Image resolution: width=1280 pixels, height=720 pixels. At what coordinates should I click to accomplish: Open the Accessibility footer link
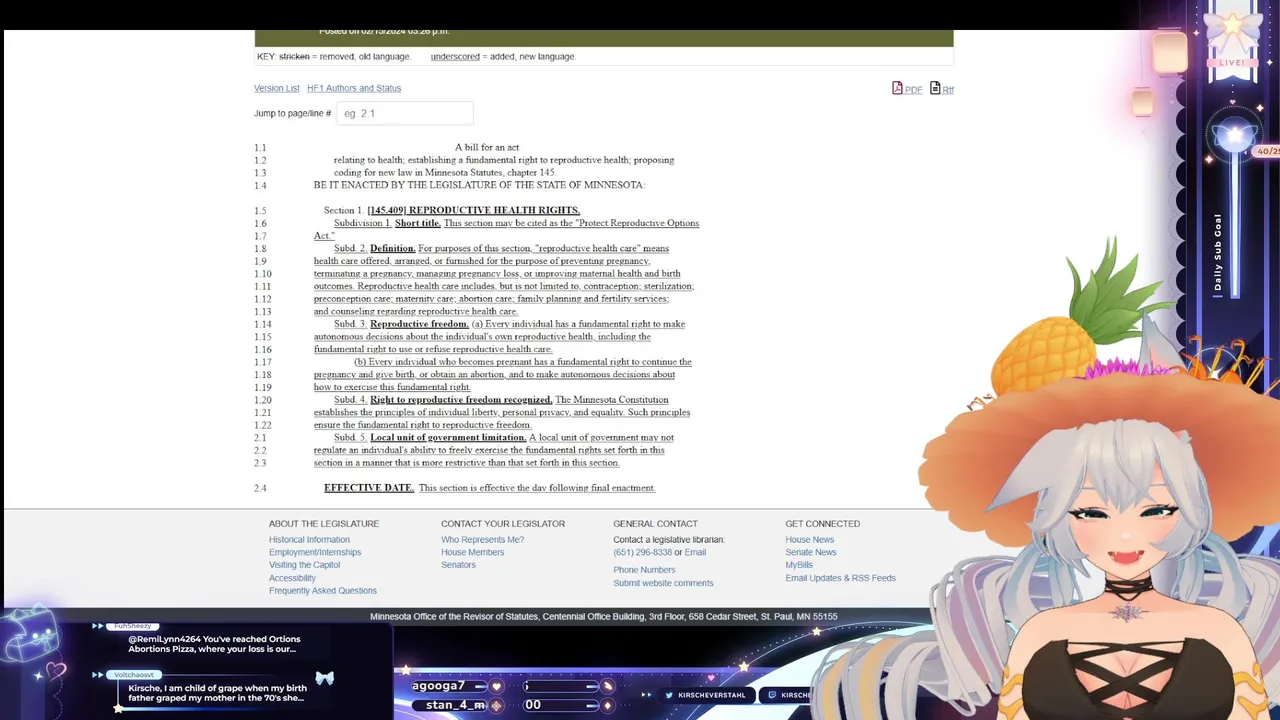click(292, 578)
